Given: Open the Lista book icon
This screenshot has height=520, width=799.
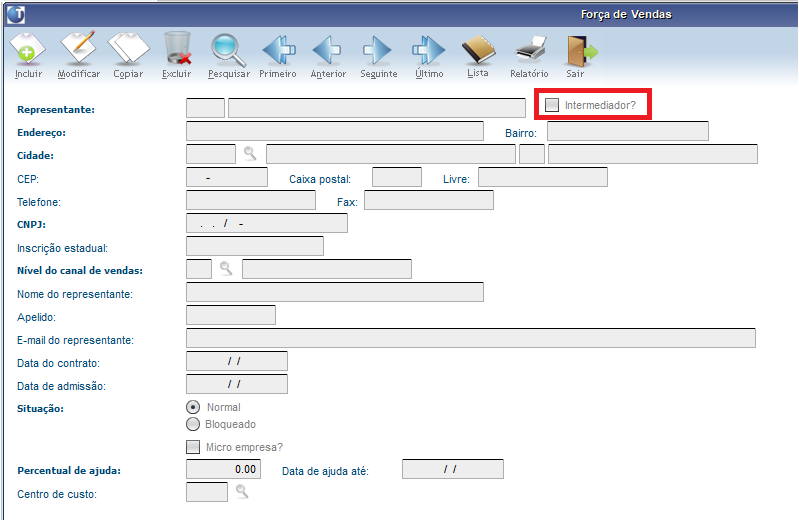Looking at the screenshot, I should [478, 49].
